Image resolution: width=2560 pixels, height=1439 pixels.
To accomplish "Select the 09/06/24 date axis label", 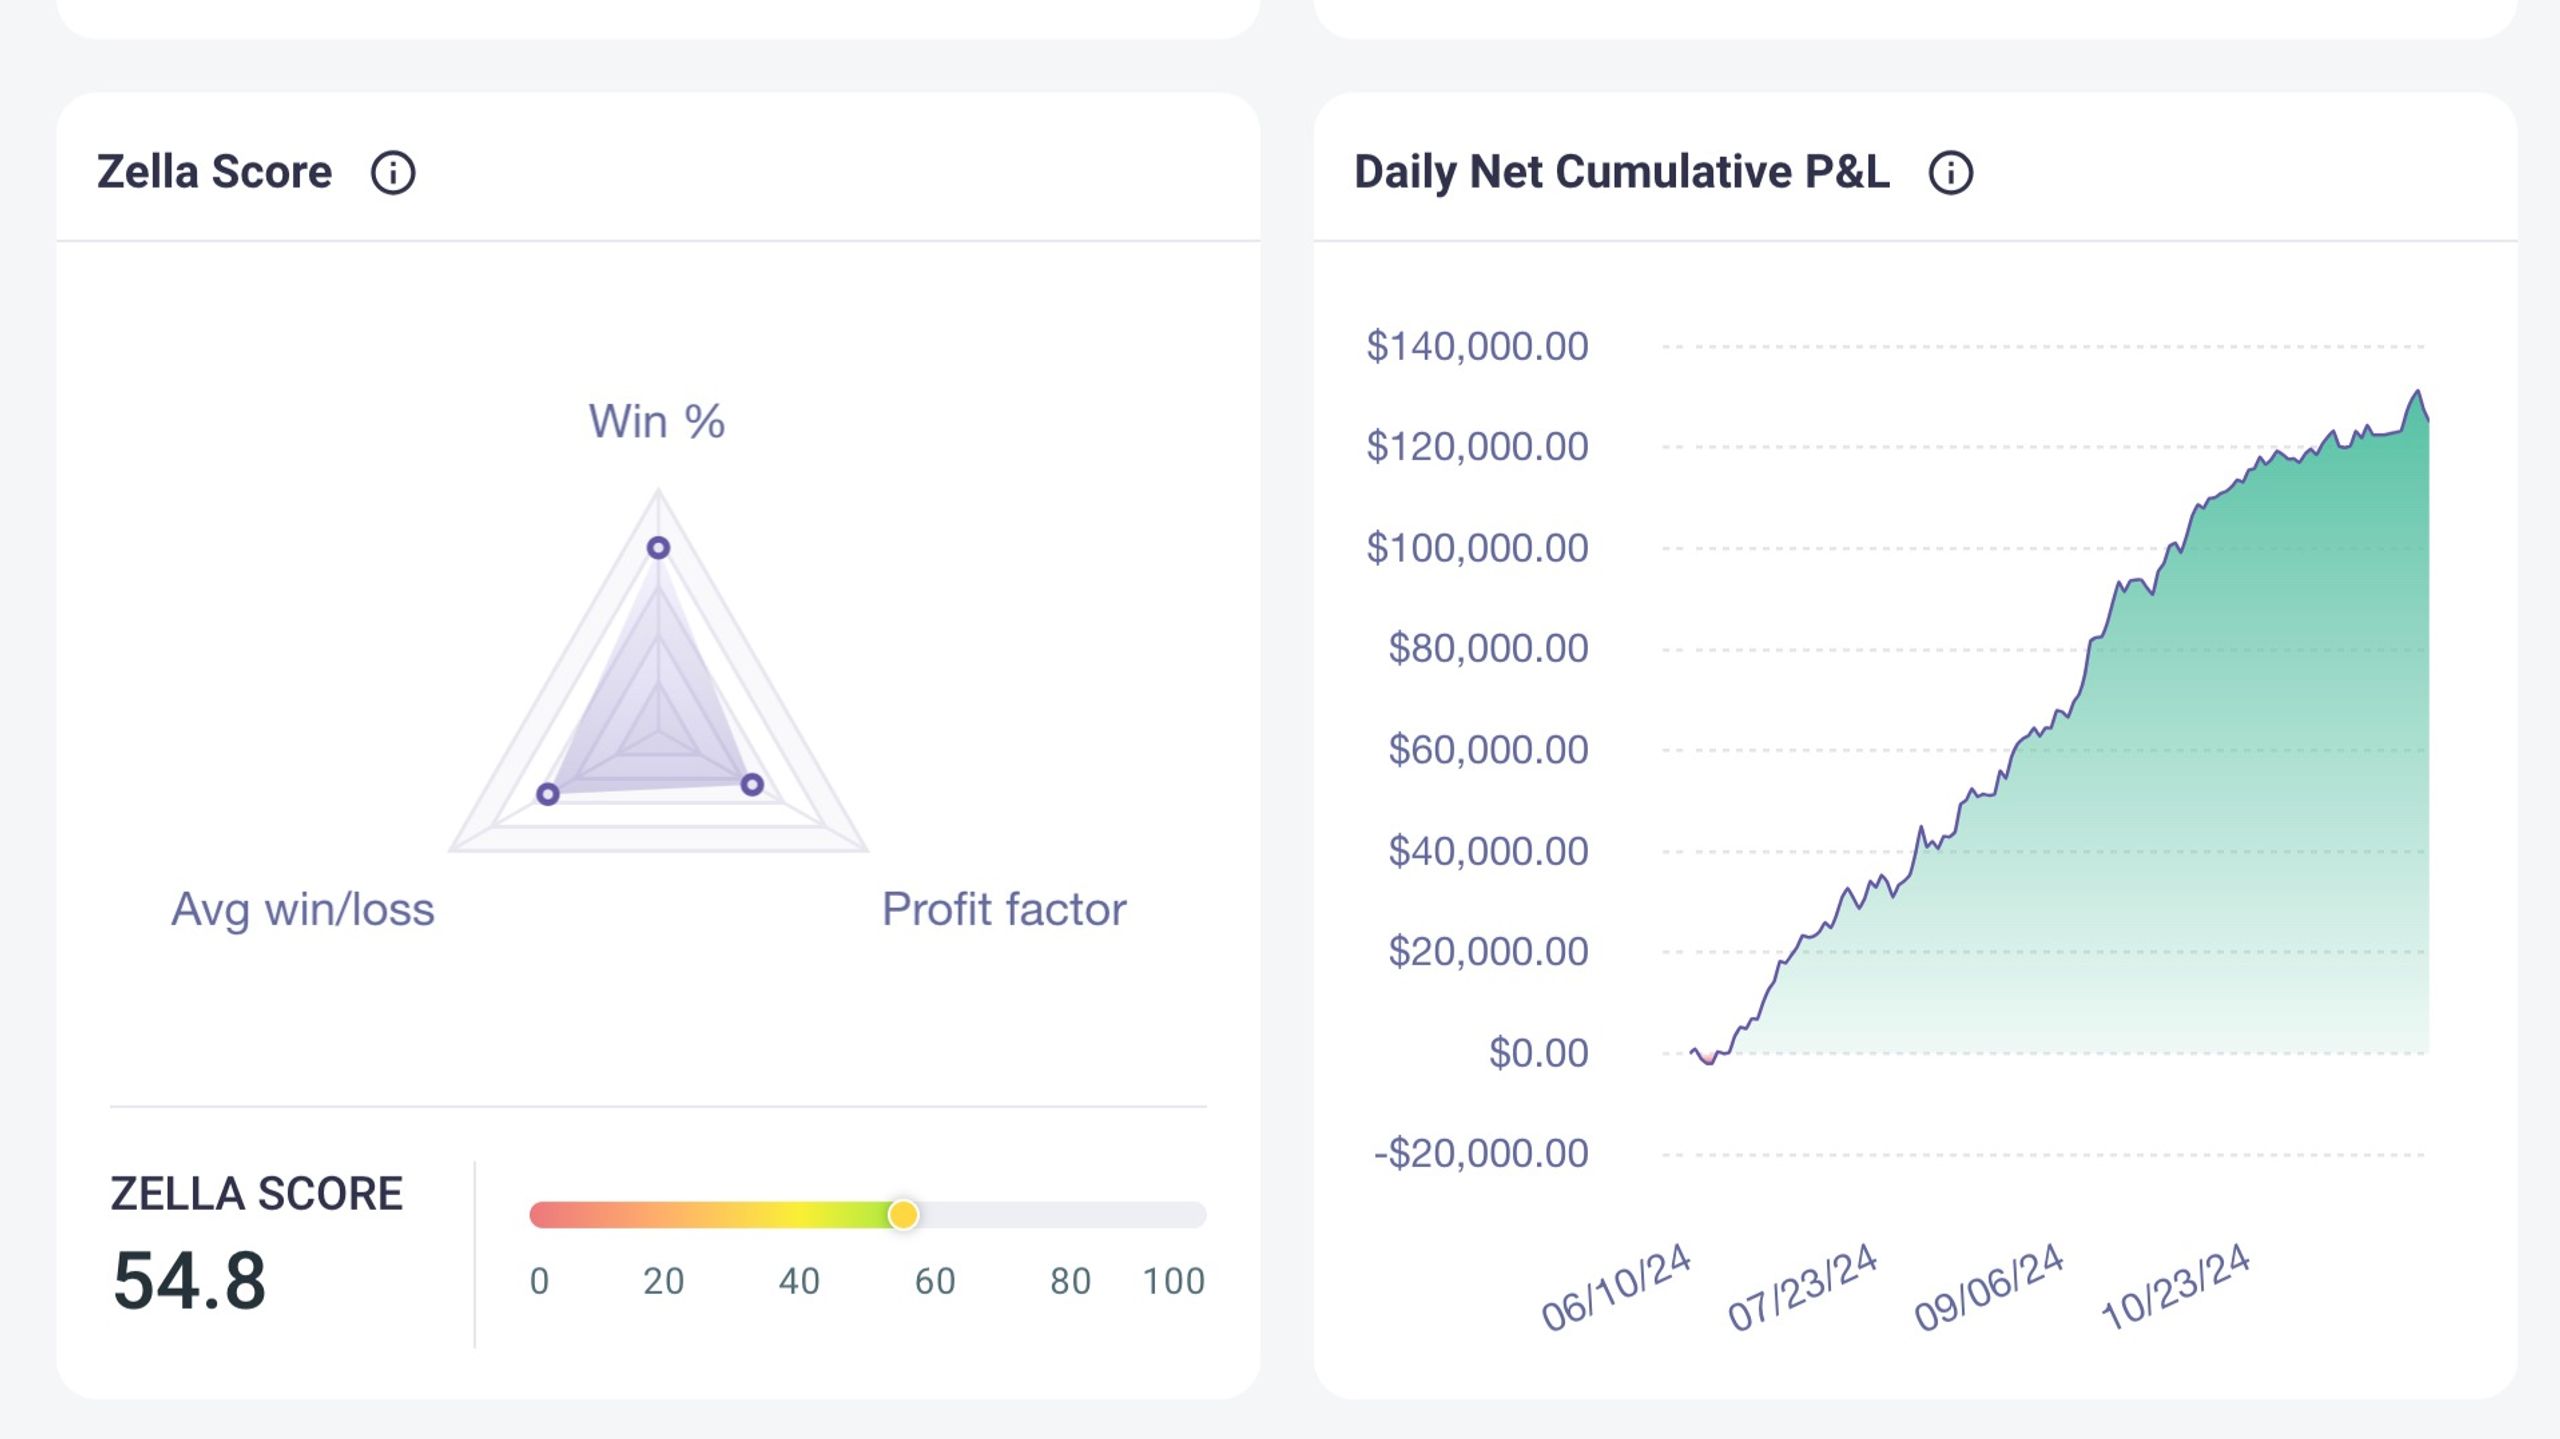I will coord(1988,1287).
